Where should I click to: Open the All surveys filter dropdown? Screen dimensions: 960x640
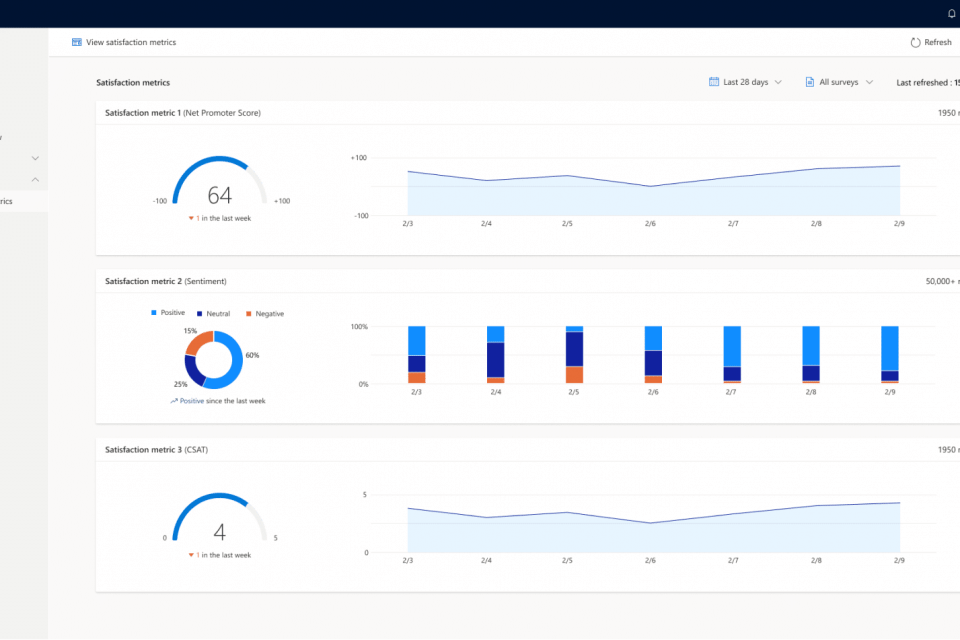point(840,82)
